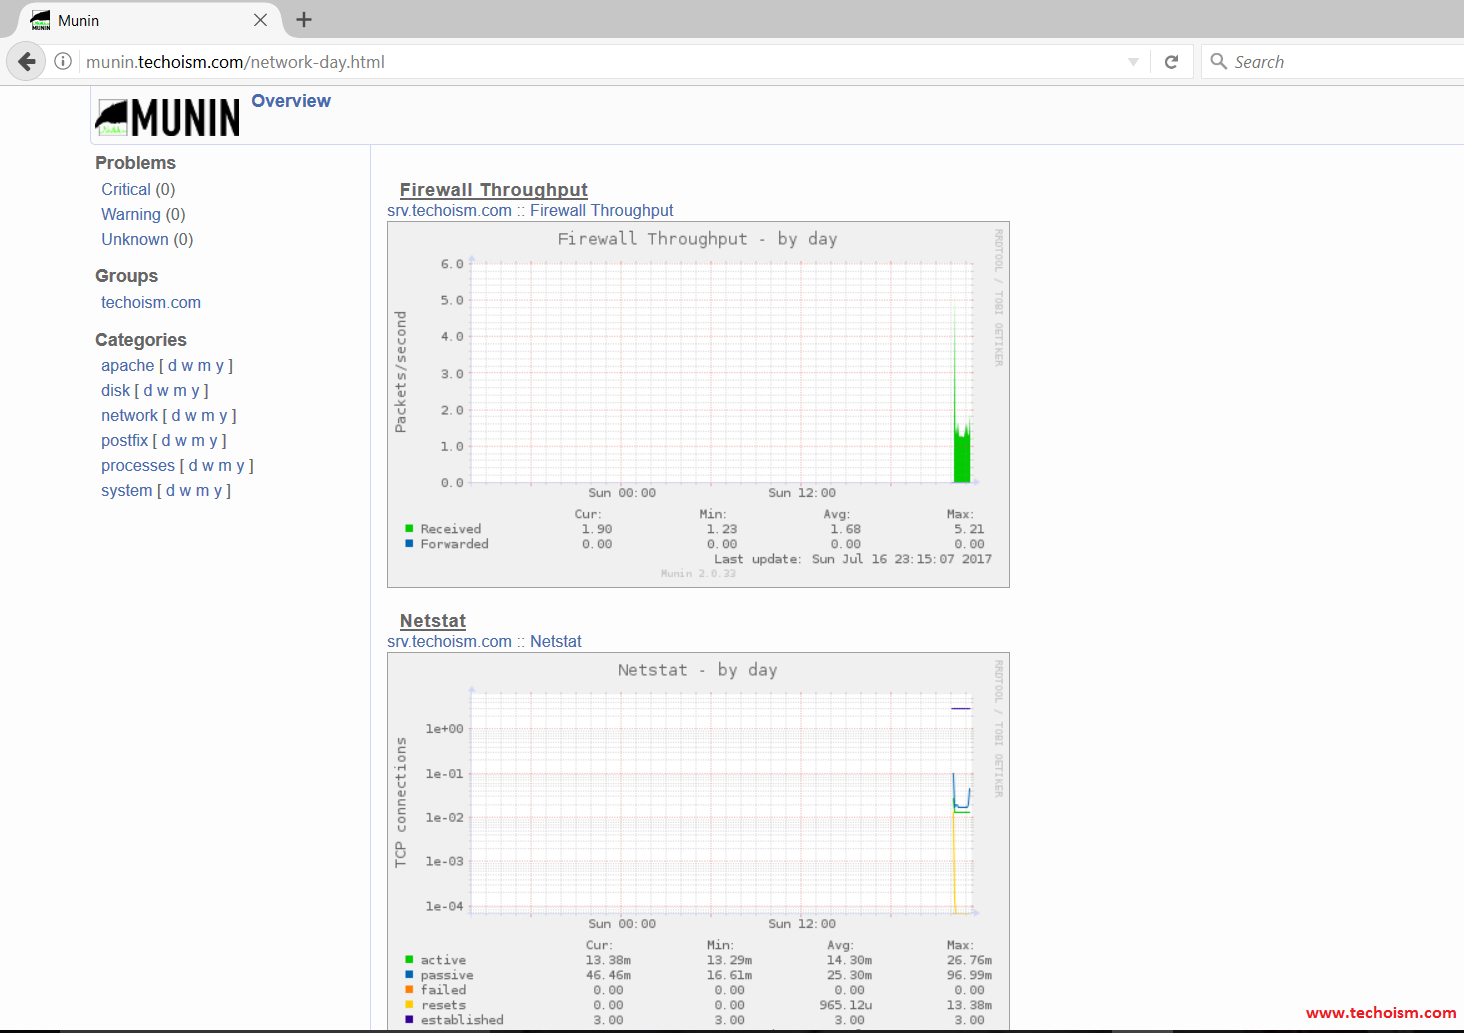Click orange failed legend swatch in Netstat
The image size is (1464, 1033).
click(x=409, y=989)
